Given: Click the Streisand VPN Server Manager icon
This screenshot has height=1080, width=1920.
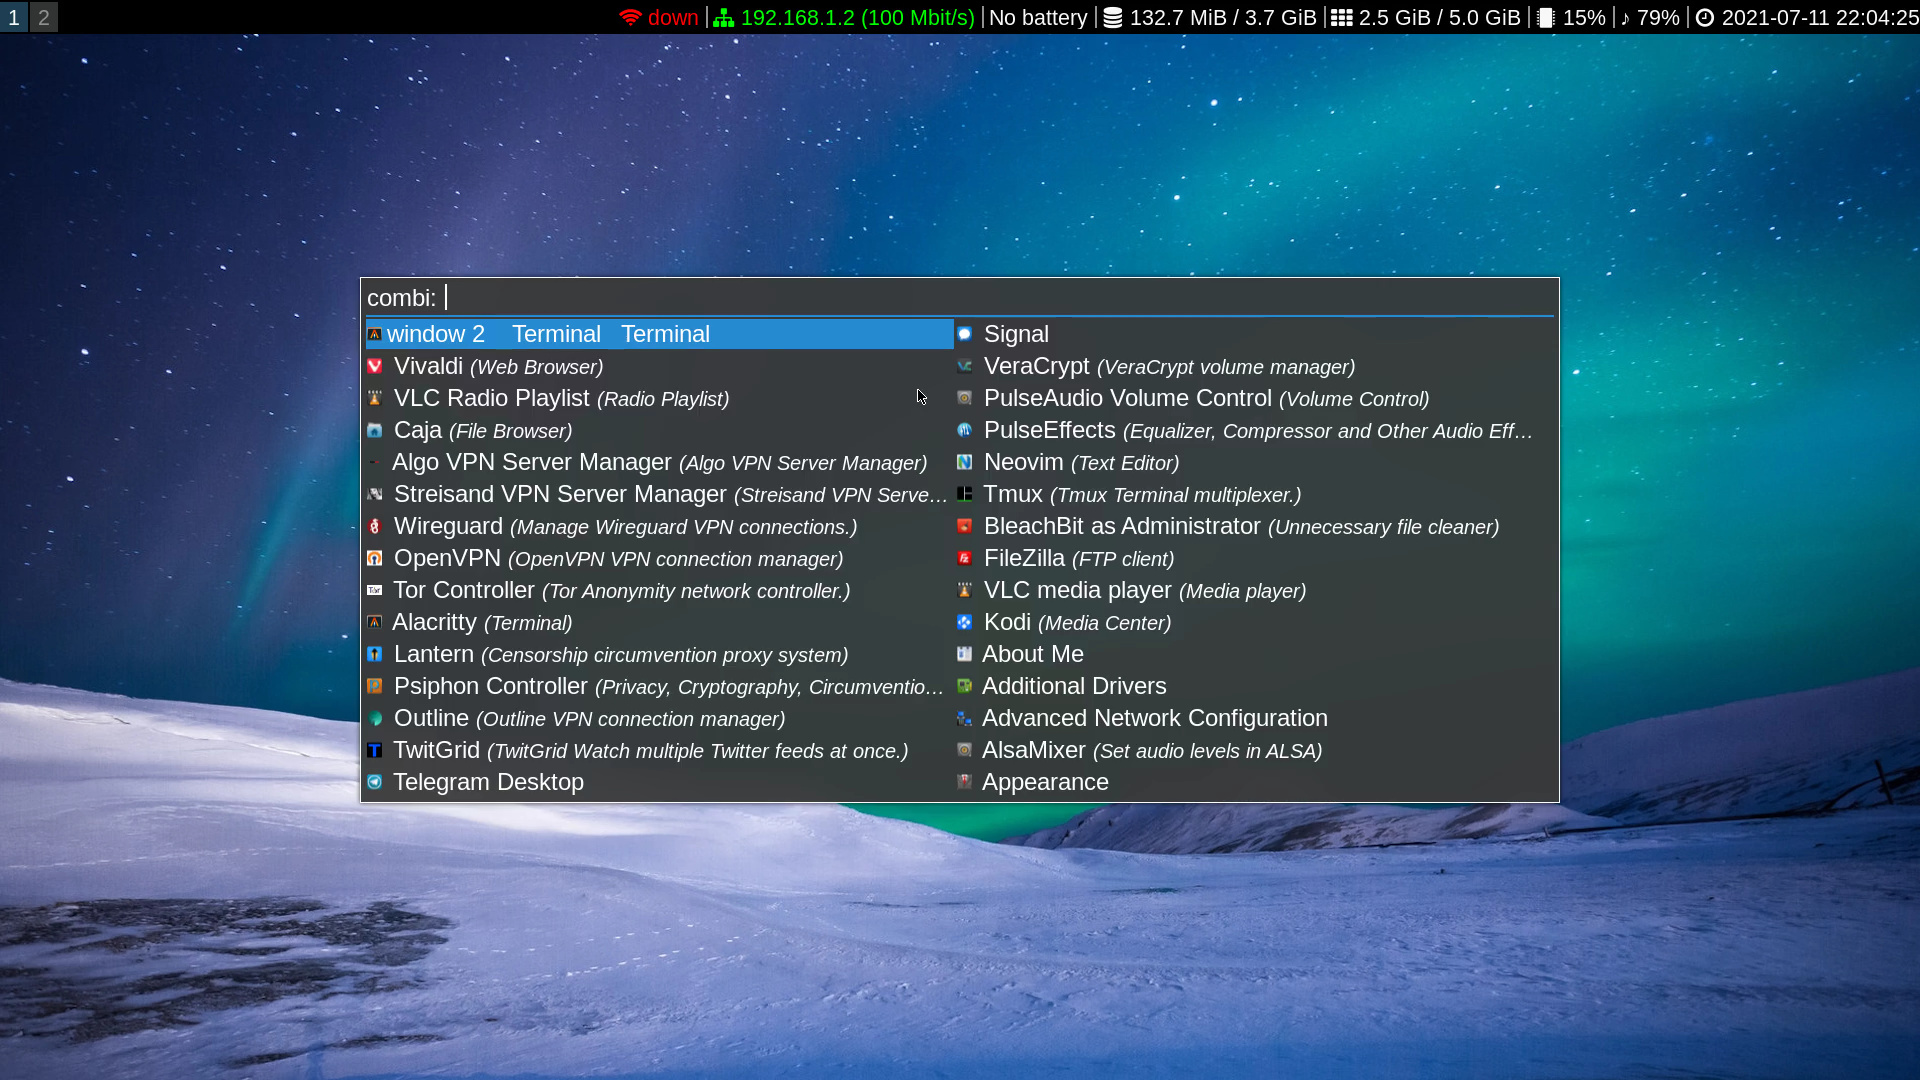Looking at the screenshot, I should (375, 494).
